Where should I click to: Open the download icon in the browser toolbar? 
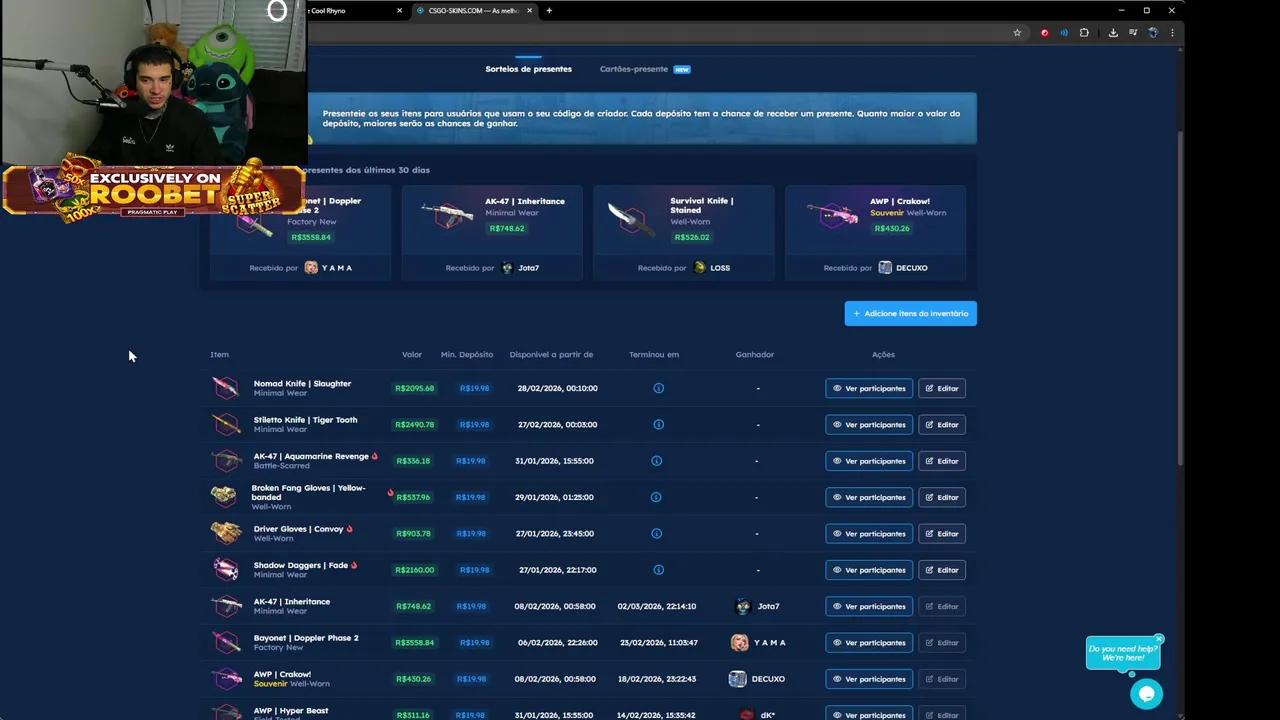1113,32
